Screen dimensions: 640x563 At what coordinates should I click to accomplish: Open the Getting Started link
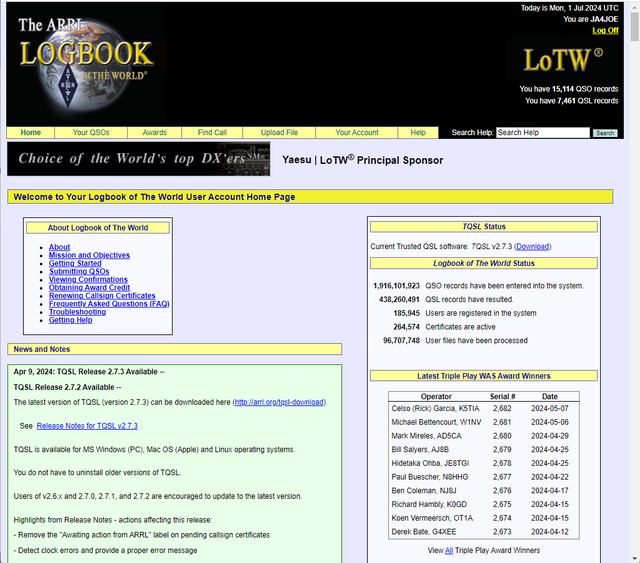[x=75, y=263]
